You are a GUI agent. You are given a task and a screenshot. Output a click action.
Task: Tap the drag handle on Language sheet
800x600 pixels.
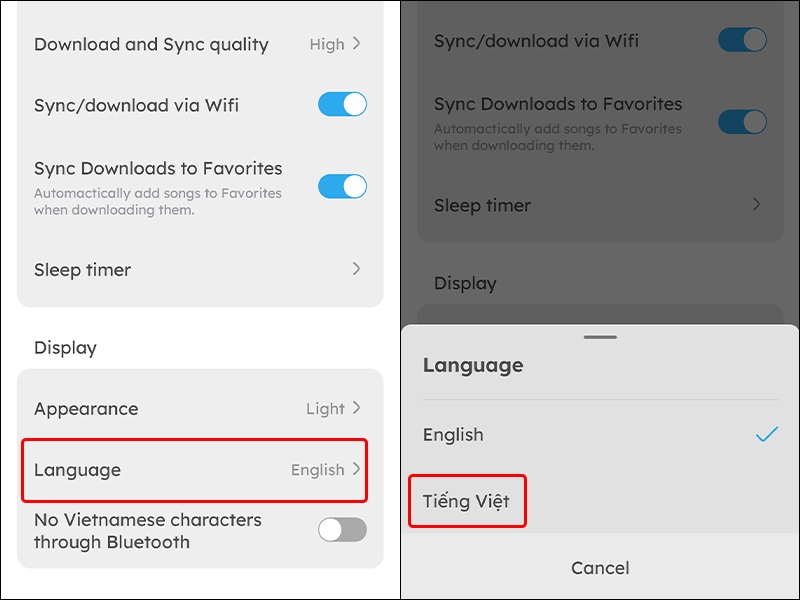pos(601,337)
